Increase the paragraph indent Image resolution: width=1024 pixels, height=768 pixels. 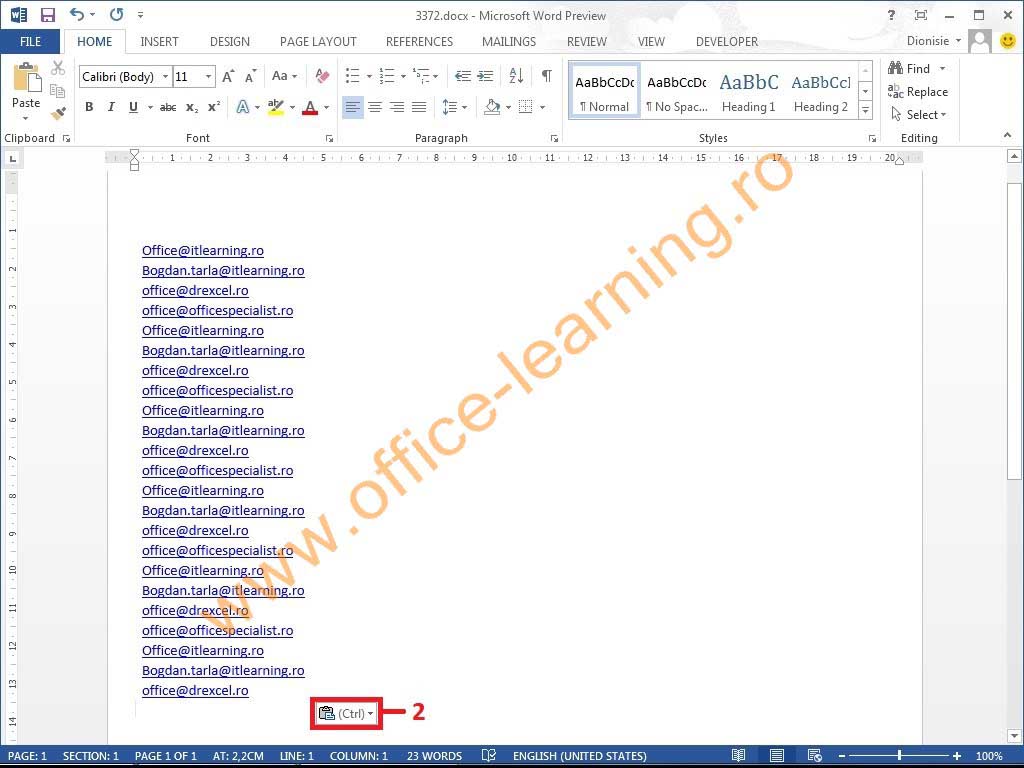click(485, 76)
